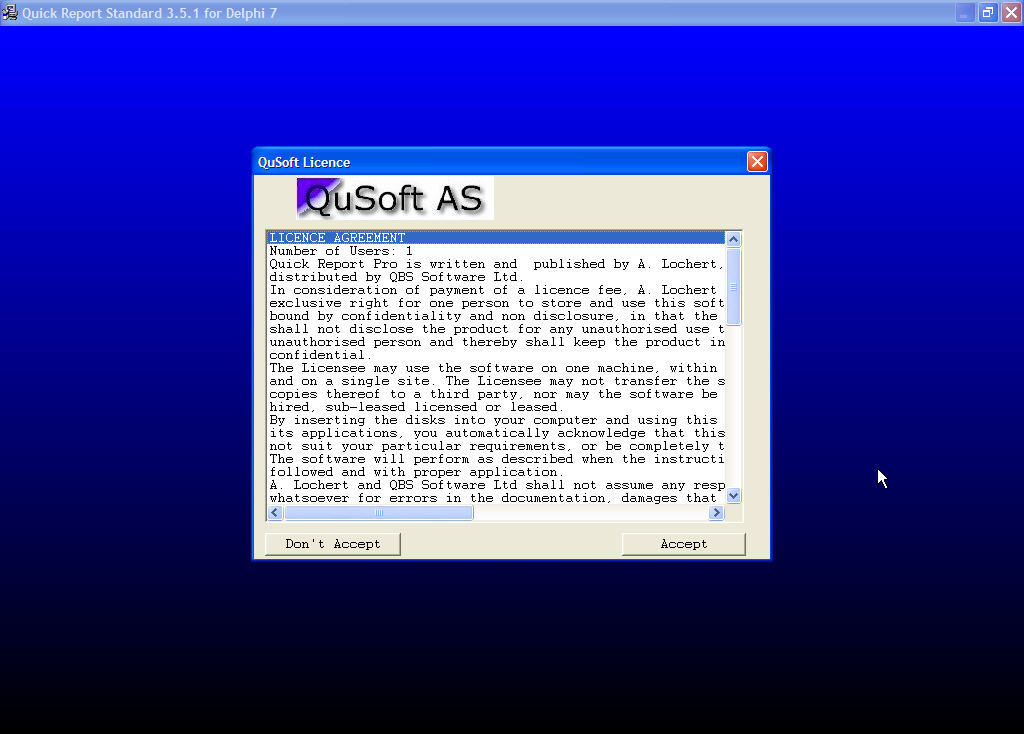Click the line starting 'copies thereof to a third party'
Viewport: 1024px width, 734px height.
[x=496, y=394]
